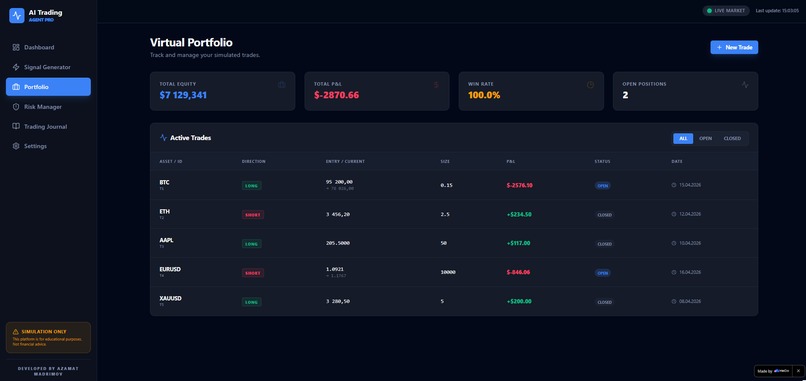Viewport: 806px width, 381px height.
Task: Click the ASSET / ID column header
Action: coord(171,161)
